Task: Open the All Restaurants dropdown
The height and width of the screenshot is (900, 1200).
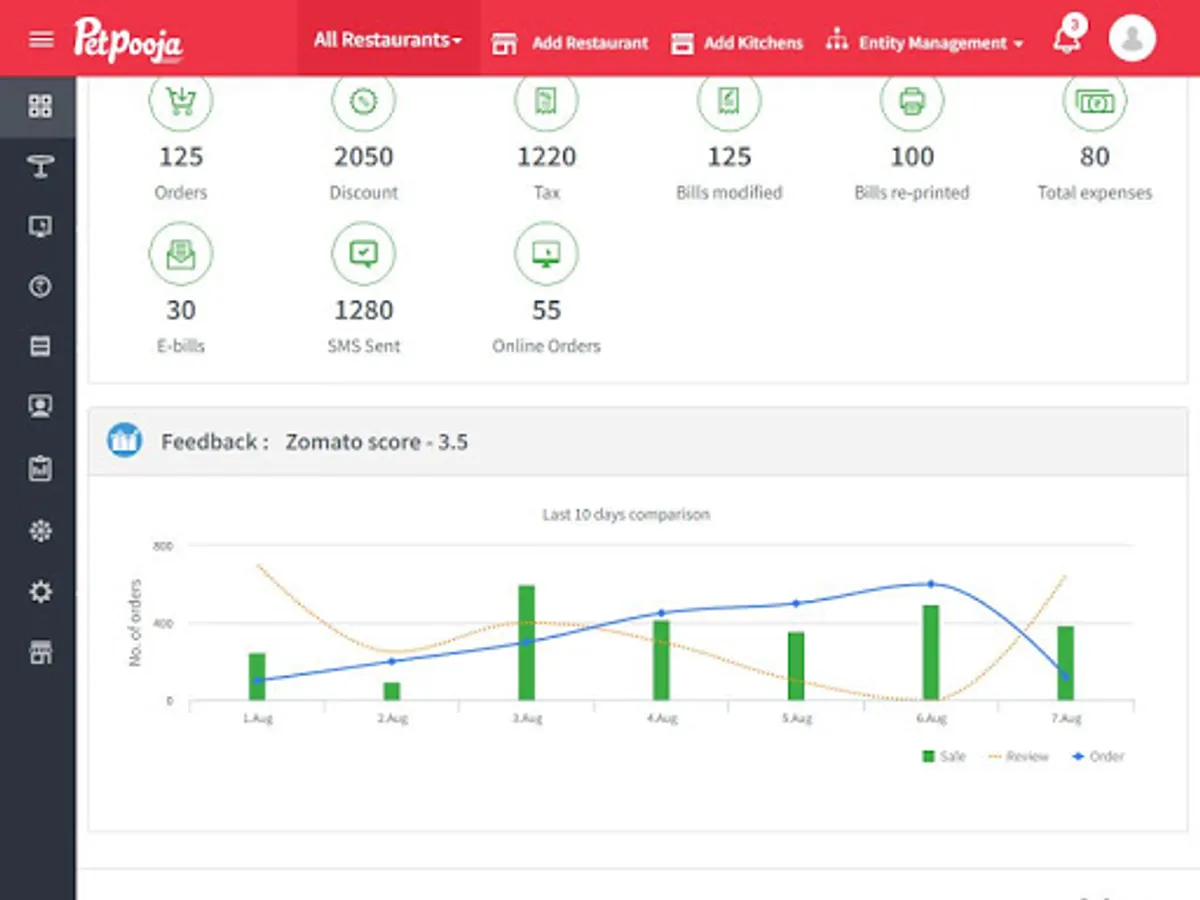Action: click(x=388, y=40)
